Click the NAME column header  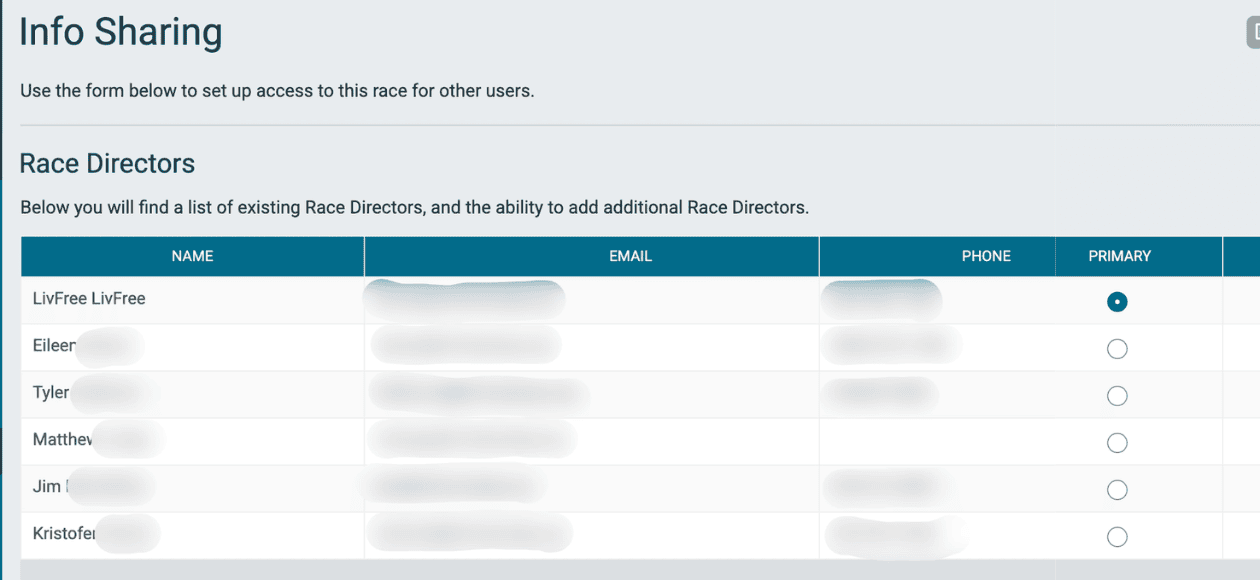[x=192, y=256]
